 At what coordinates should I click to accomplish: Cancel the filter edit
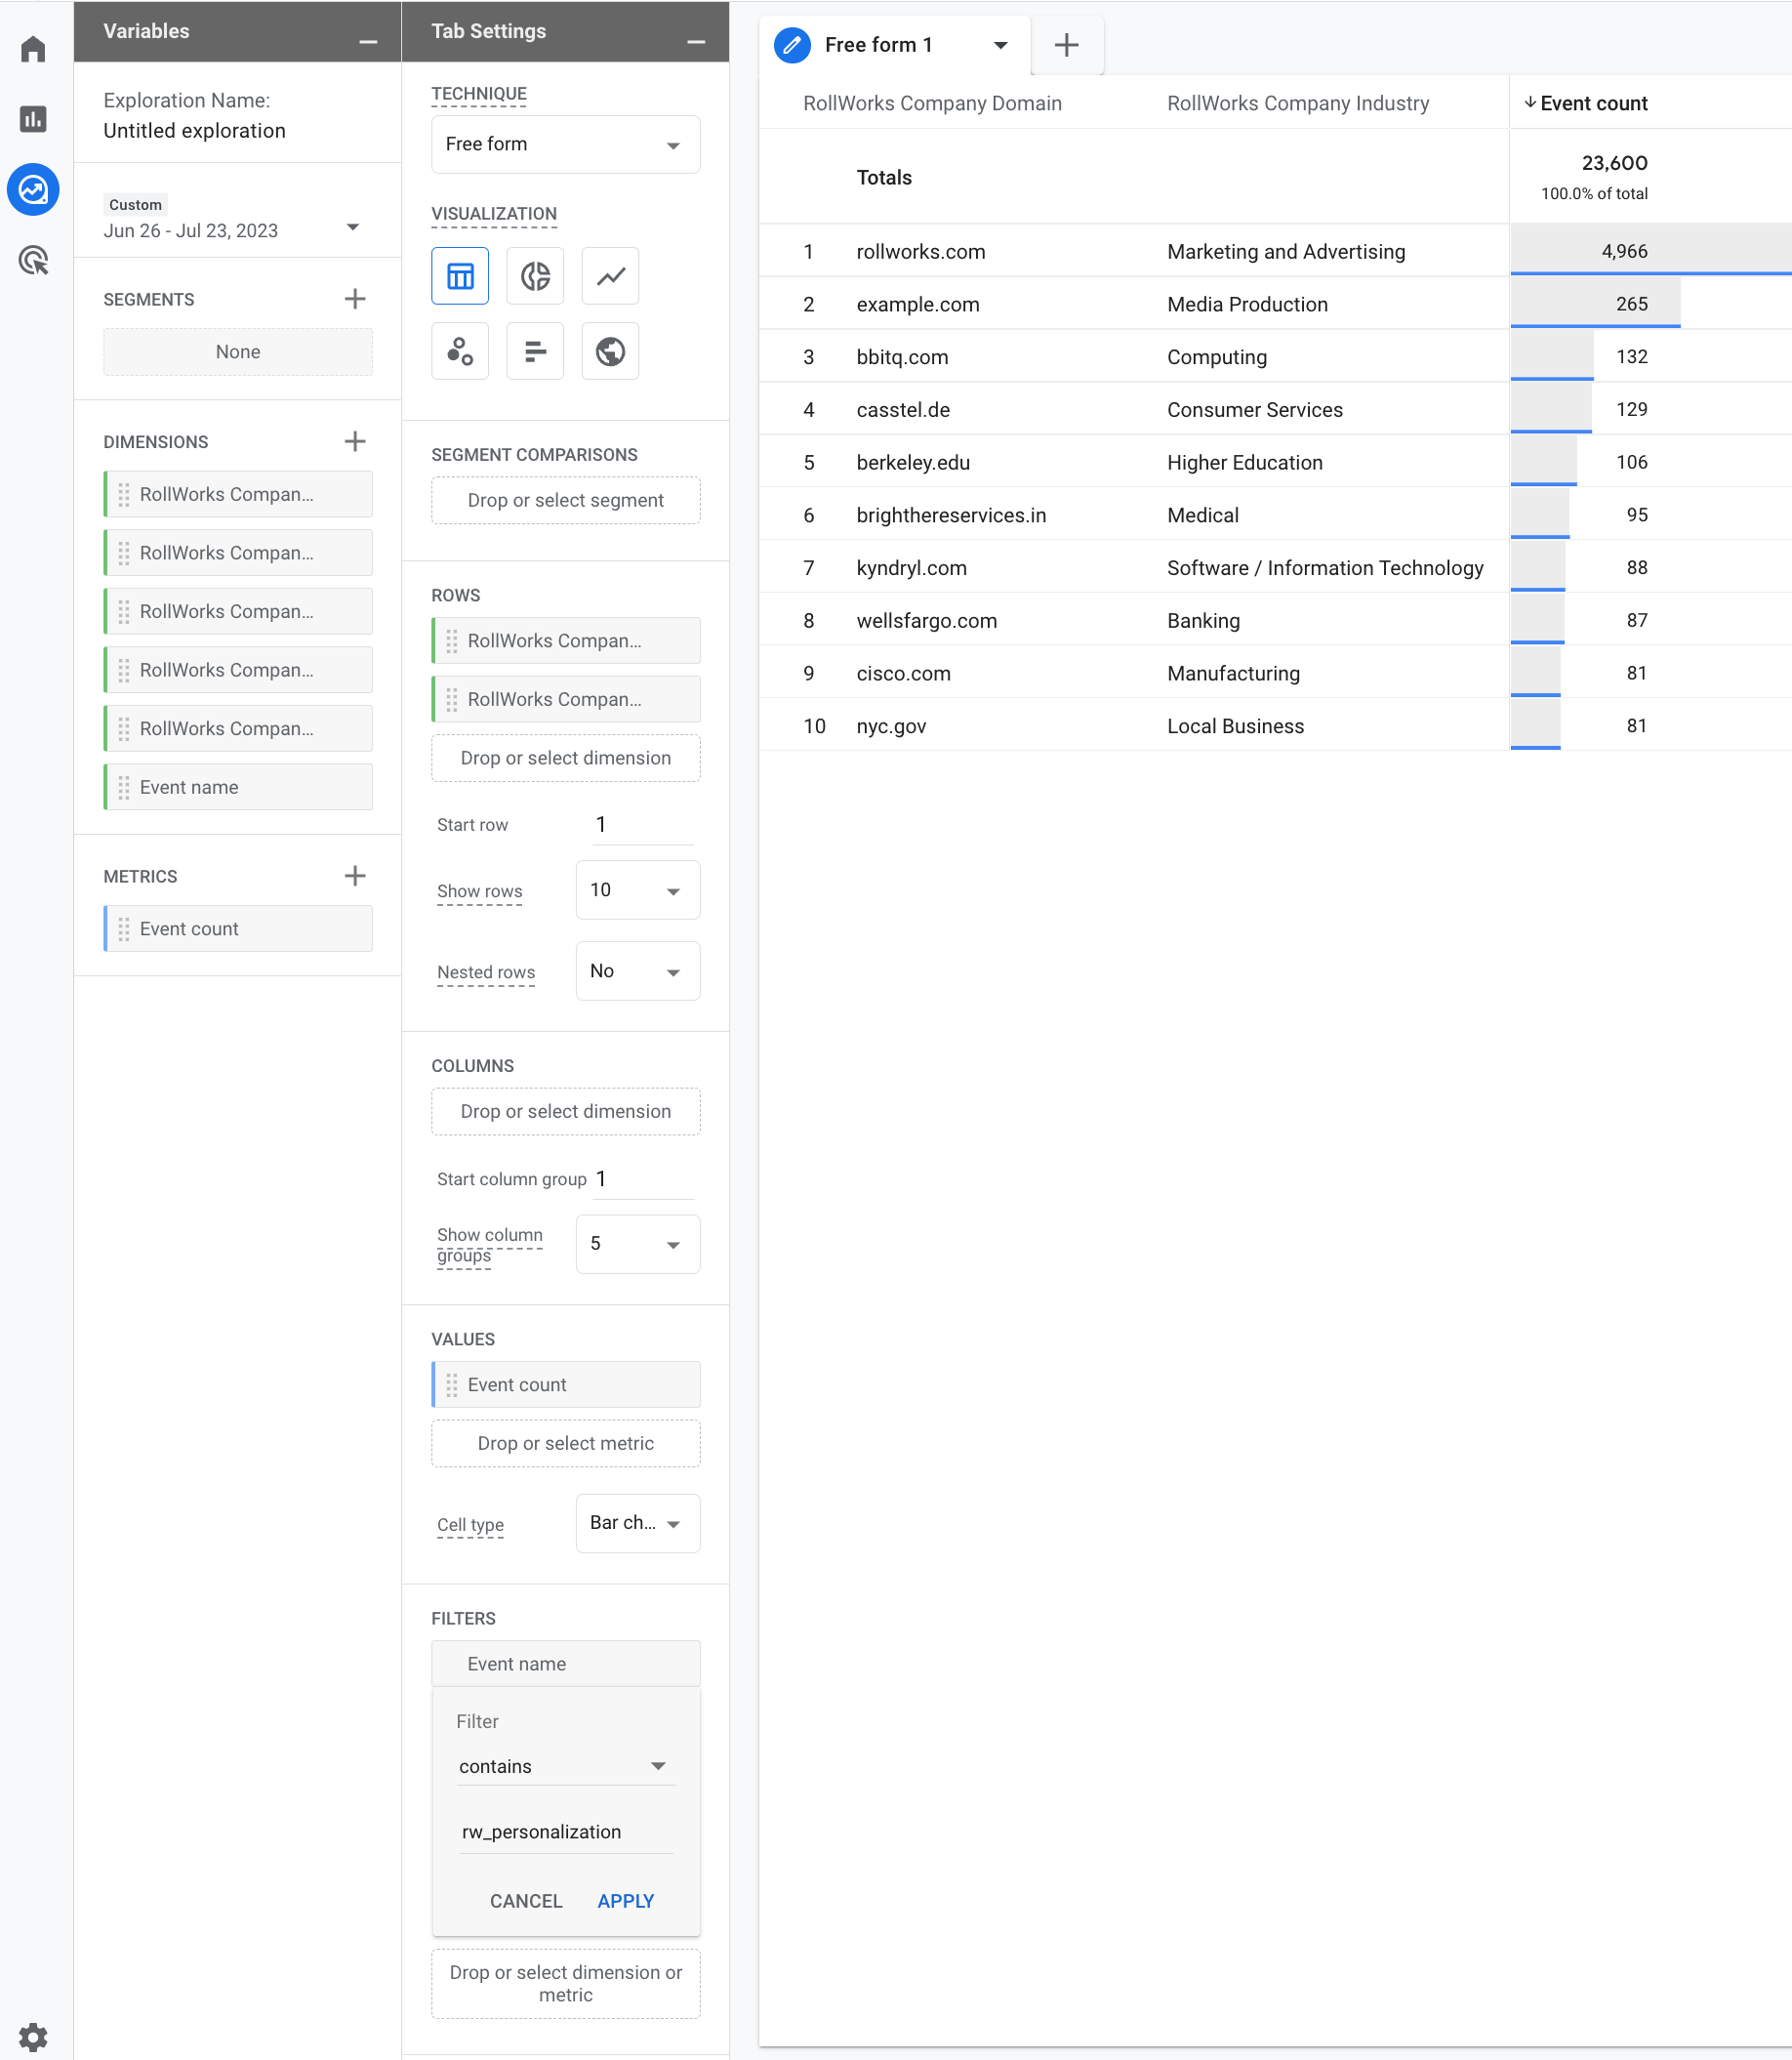pos(526,1901)
